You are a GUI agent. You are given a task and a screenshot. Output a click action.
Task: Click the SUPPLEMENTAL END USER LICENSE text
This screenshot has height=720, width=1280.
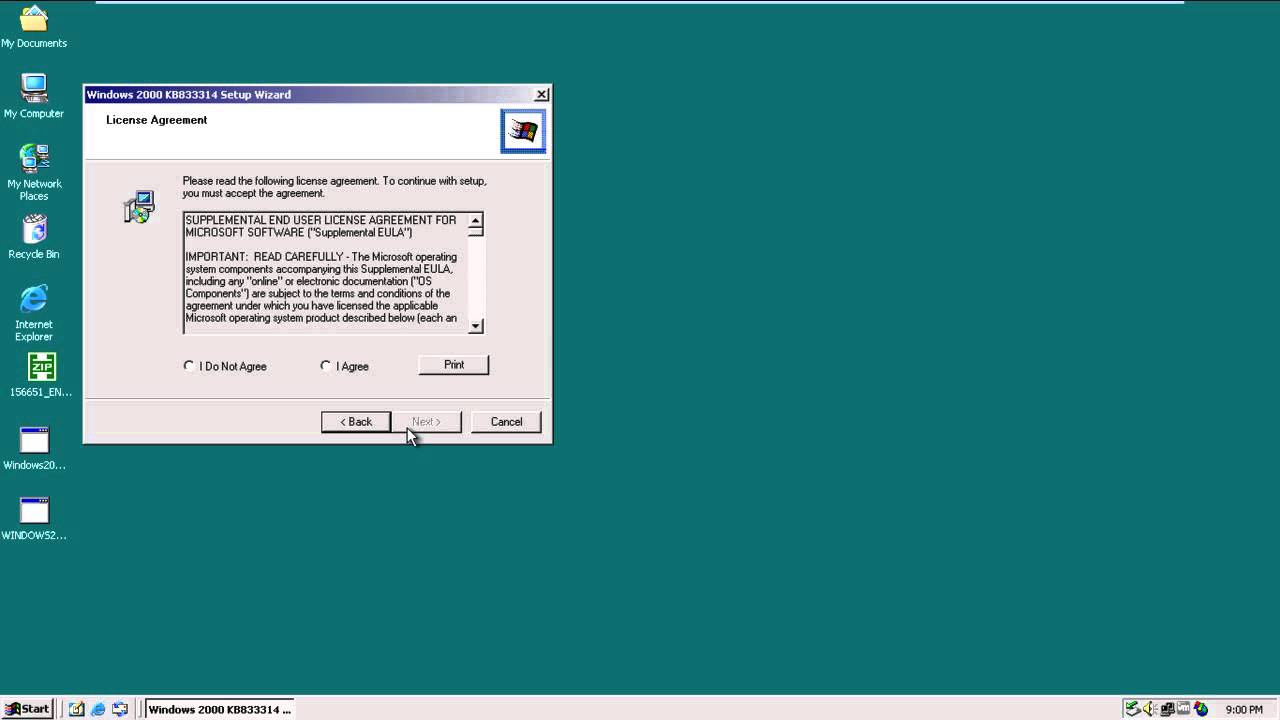pyautogui.click(x=321, y=226)
